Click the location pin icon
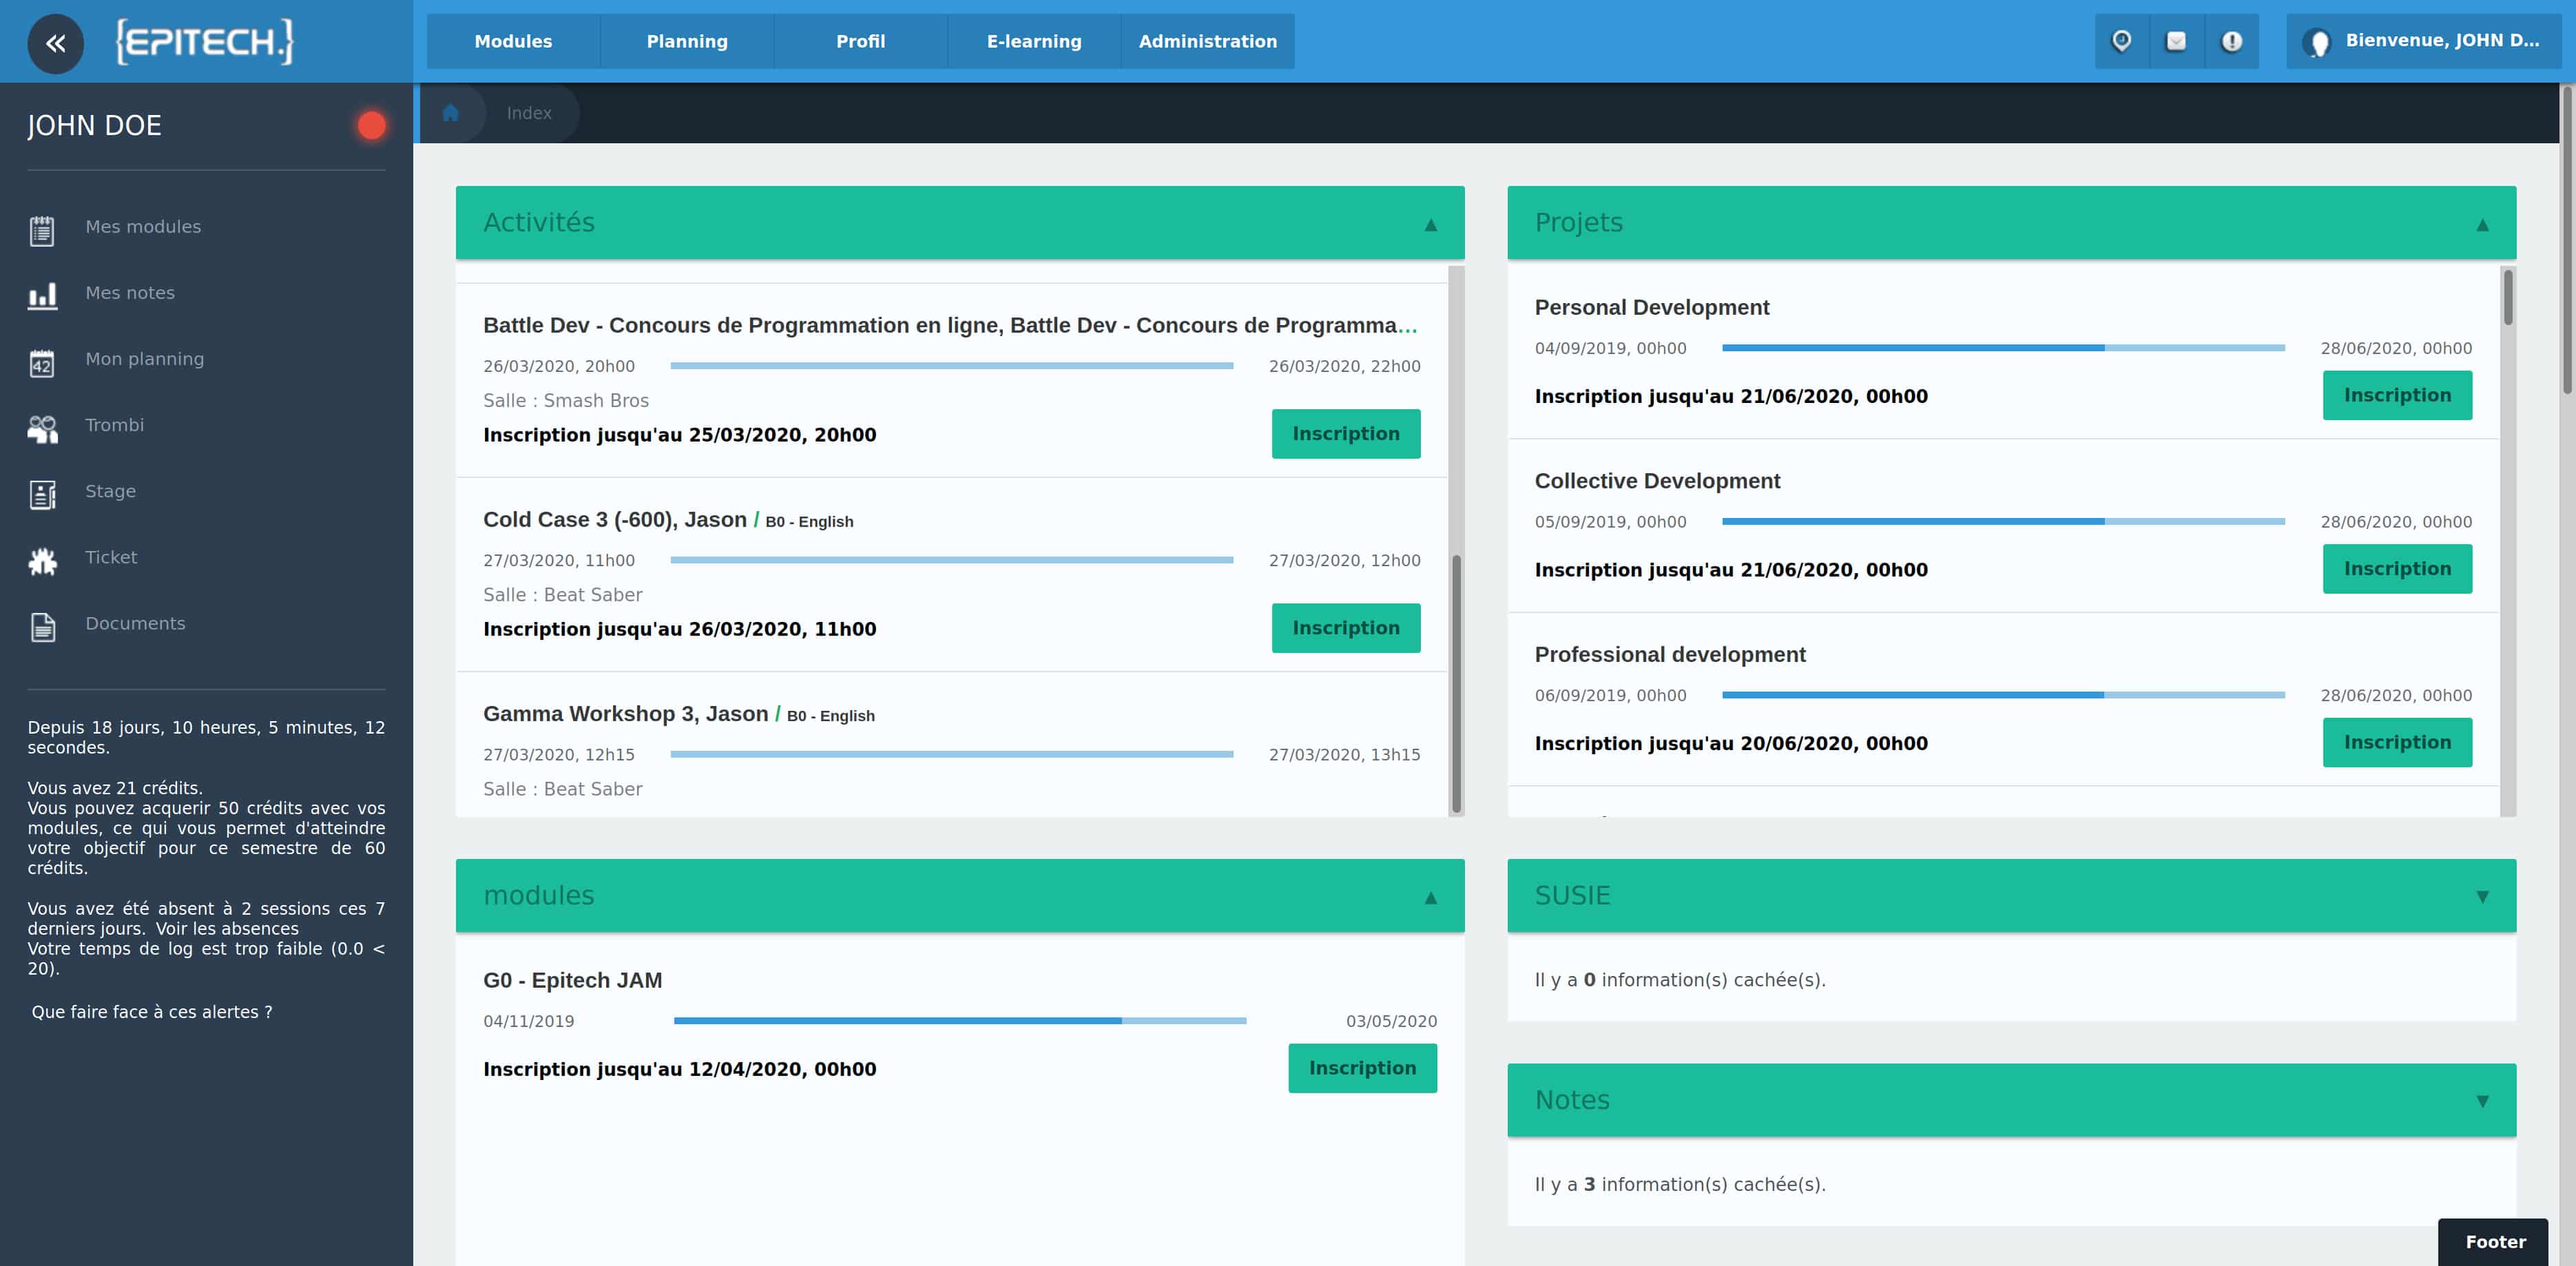 click(x=2122, y=41)
